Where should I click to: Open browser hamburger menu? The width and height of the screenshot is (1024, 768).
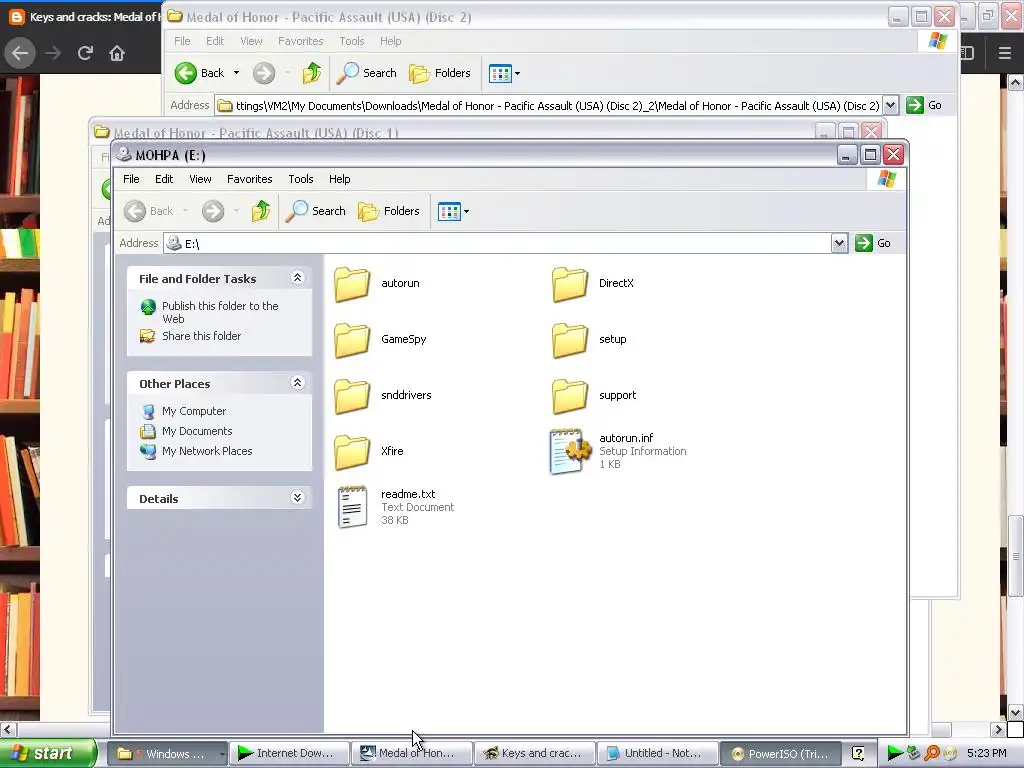(1004, 53)
